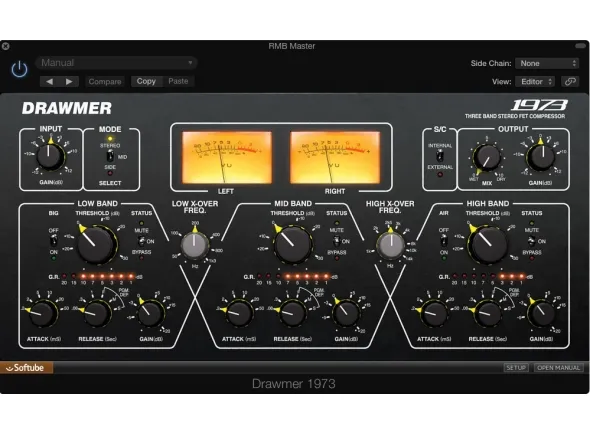Click the SETUP button
The image size is (590, 434).
point(516,367)
